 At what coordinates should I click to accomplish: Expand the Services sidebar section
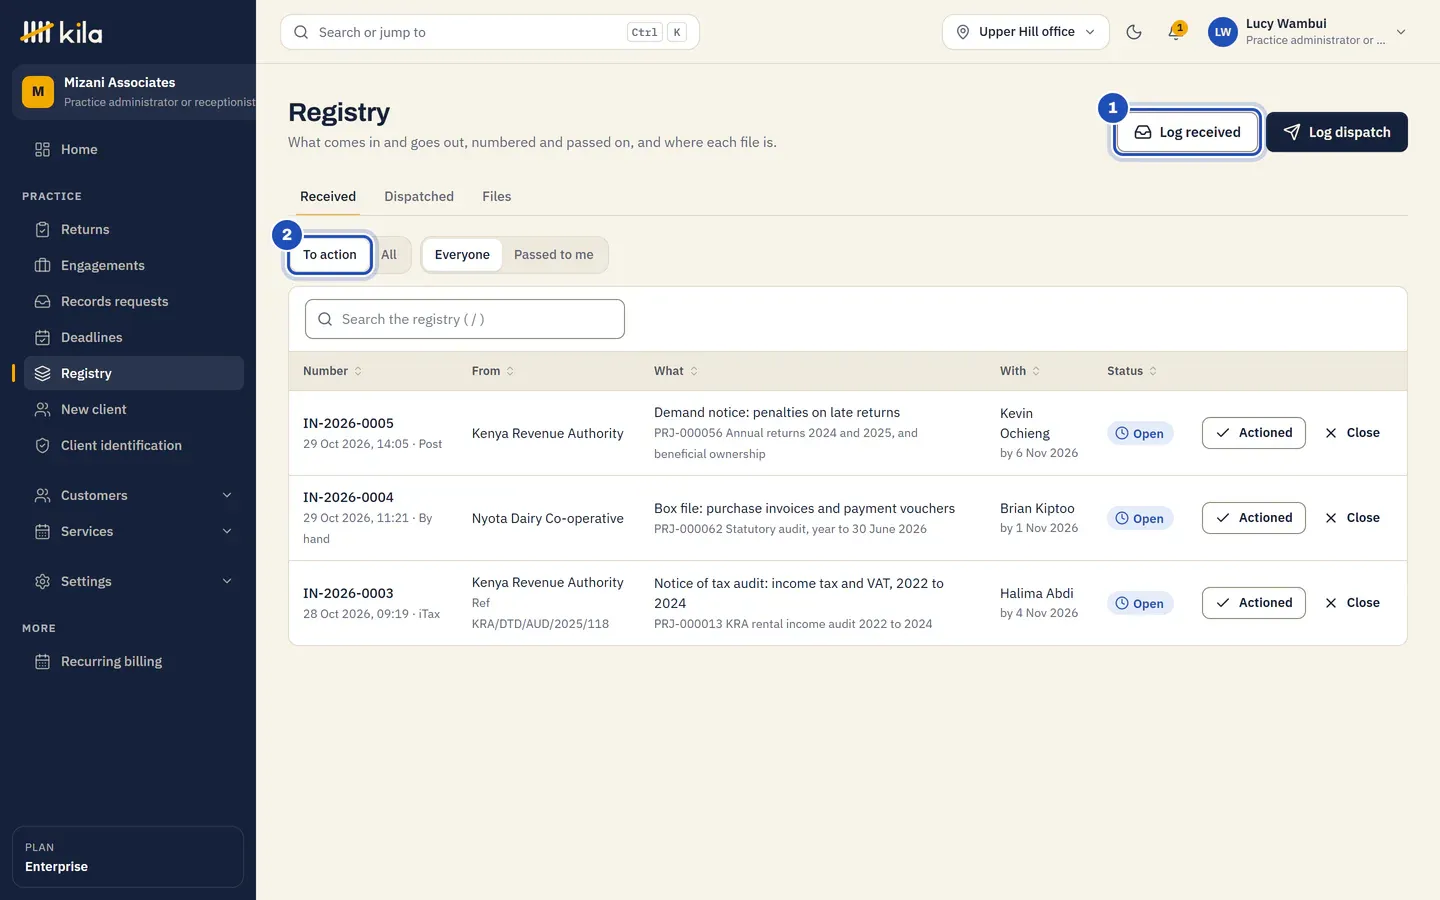coord(134,531)
